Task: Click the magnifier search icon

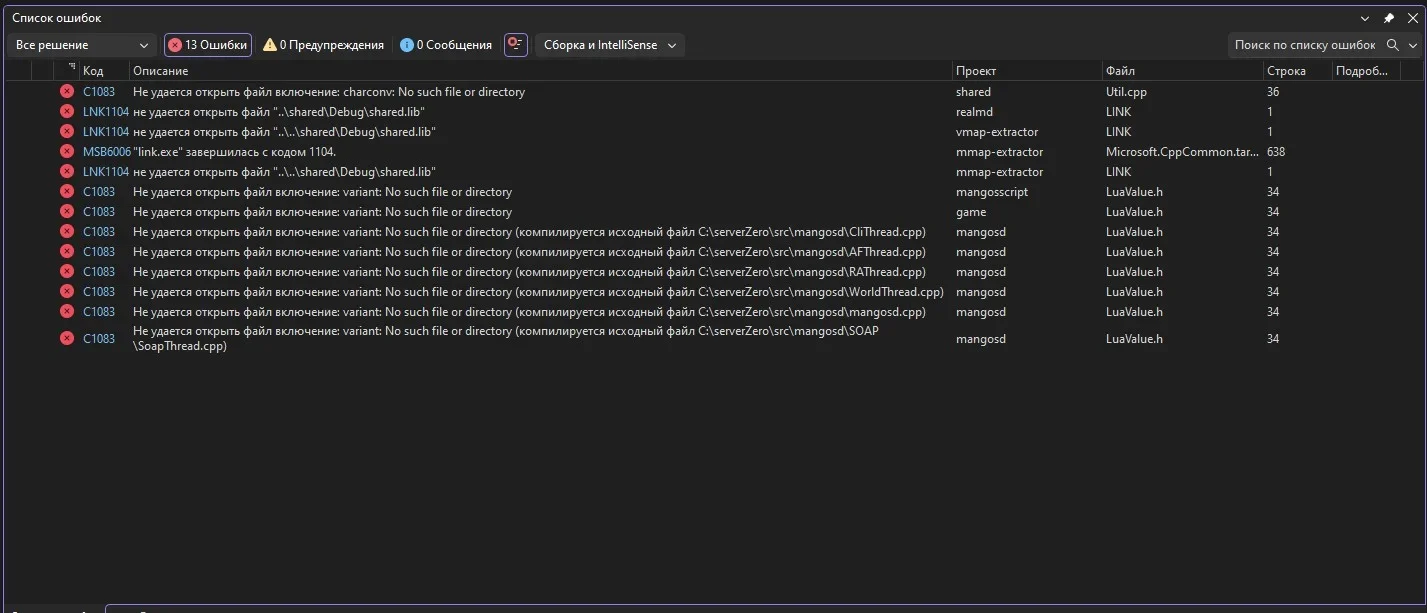Action: (1394, 45)
